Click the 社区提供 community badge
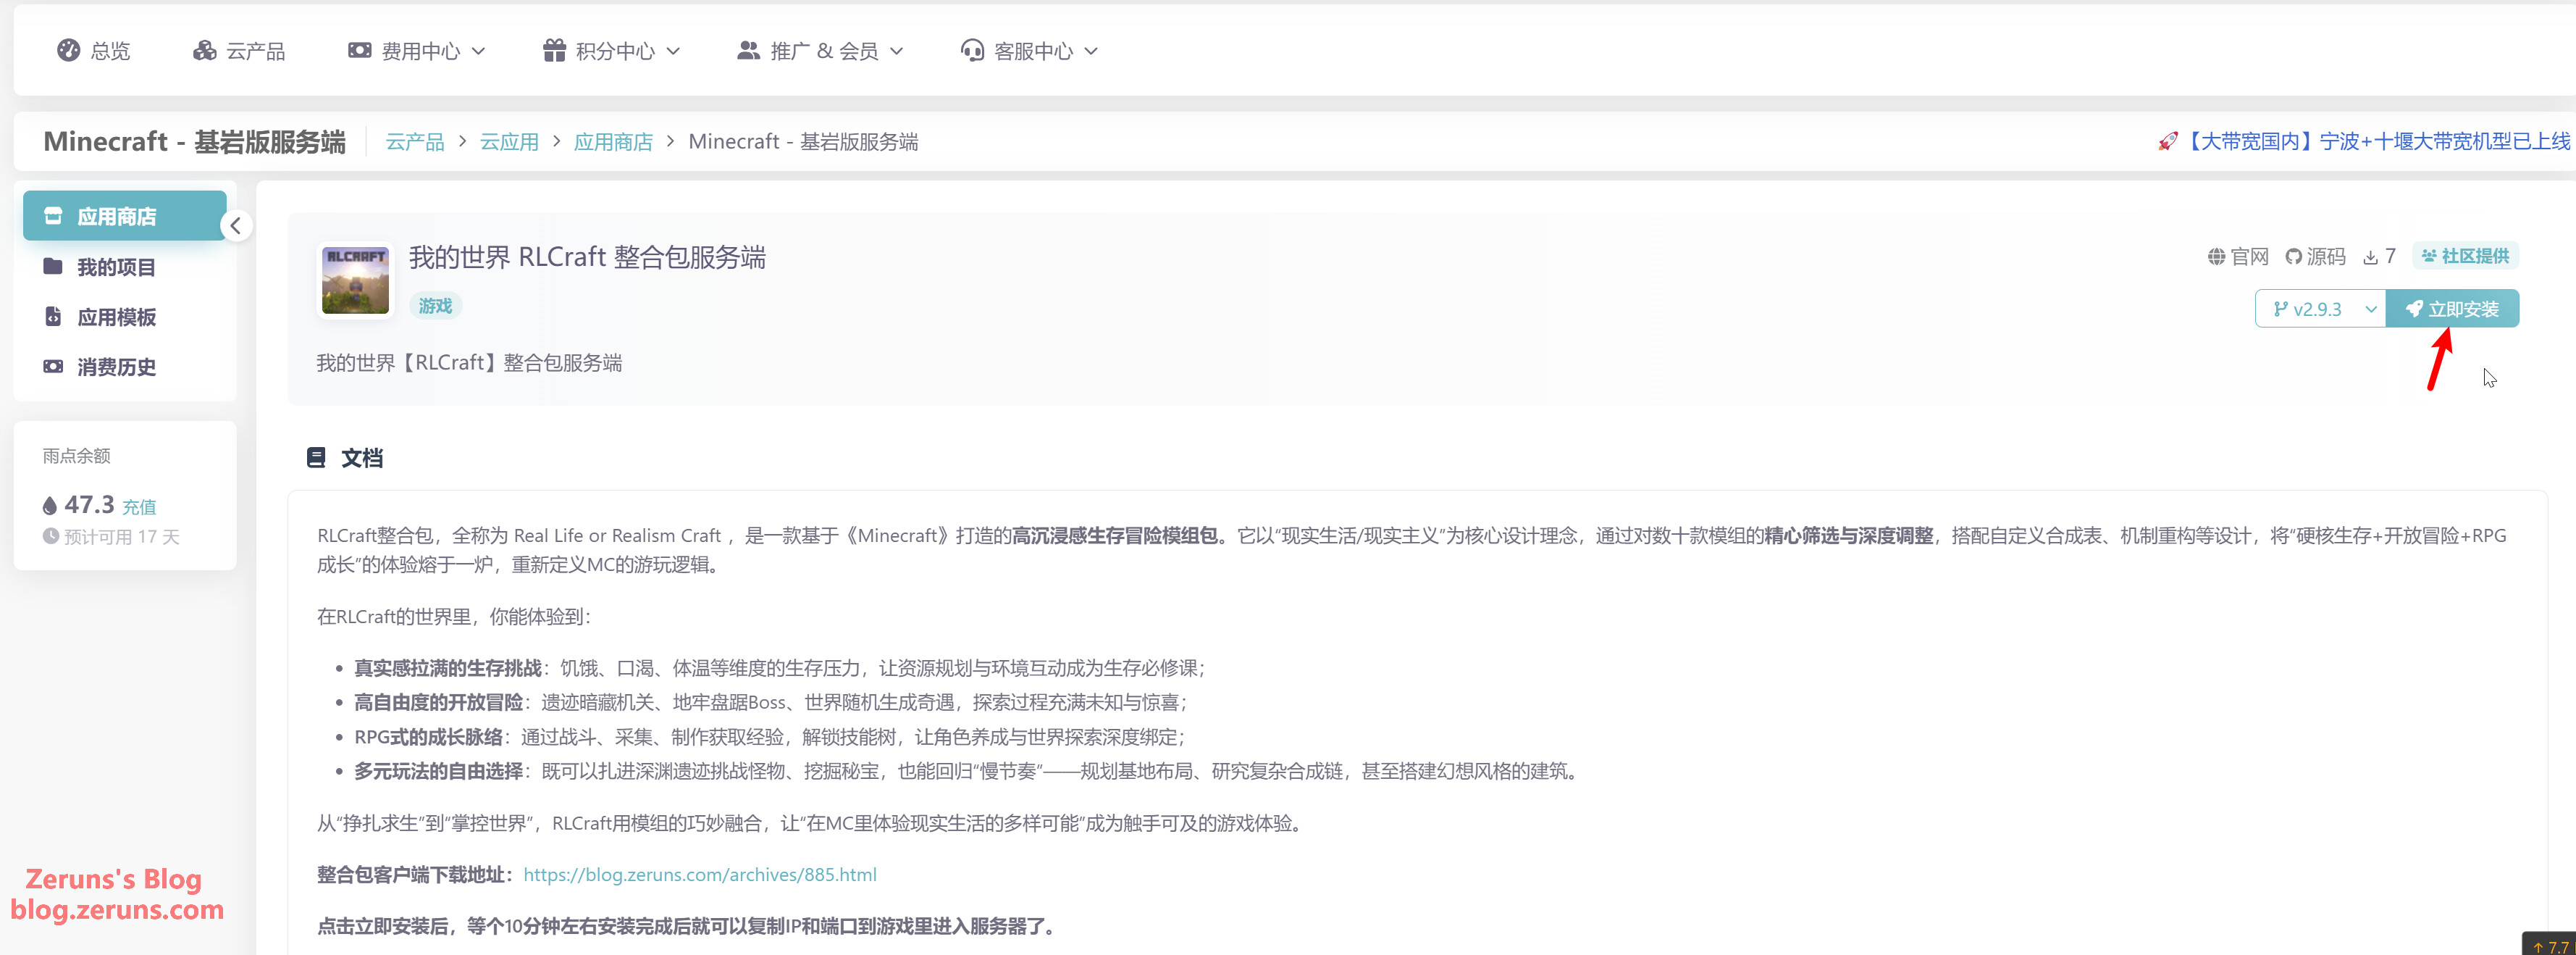 coord(2465,256)
